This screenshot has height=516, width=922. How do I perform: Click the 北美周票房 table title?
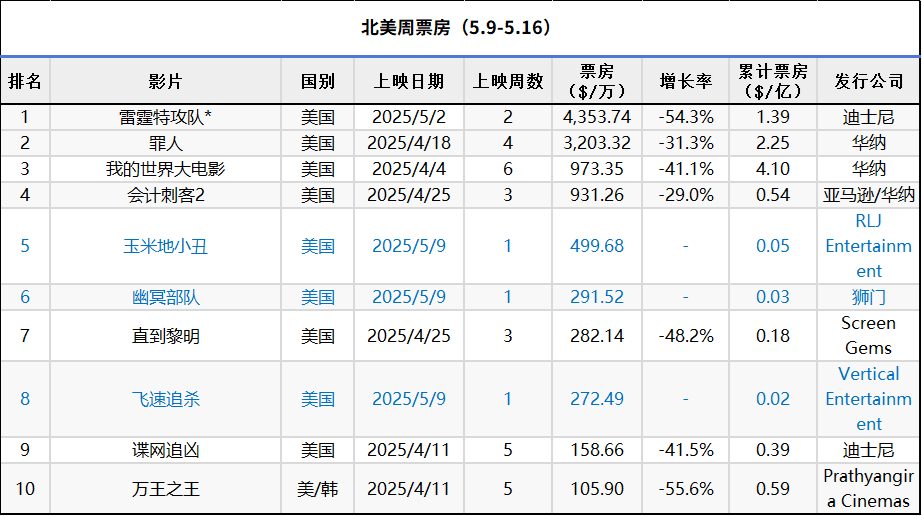(456, 28)
